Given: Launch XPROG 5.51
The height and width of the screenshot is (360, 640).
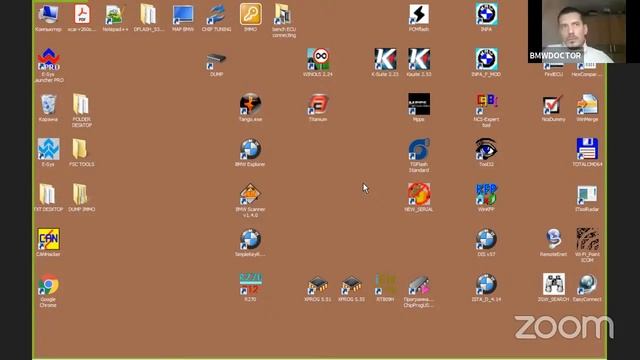Looking at the screenshot, I should point(318,284).
